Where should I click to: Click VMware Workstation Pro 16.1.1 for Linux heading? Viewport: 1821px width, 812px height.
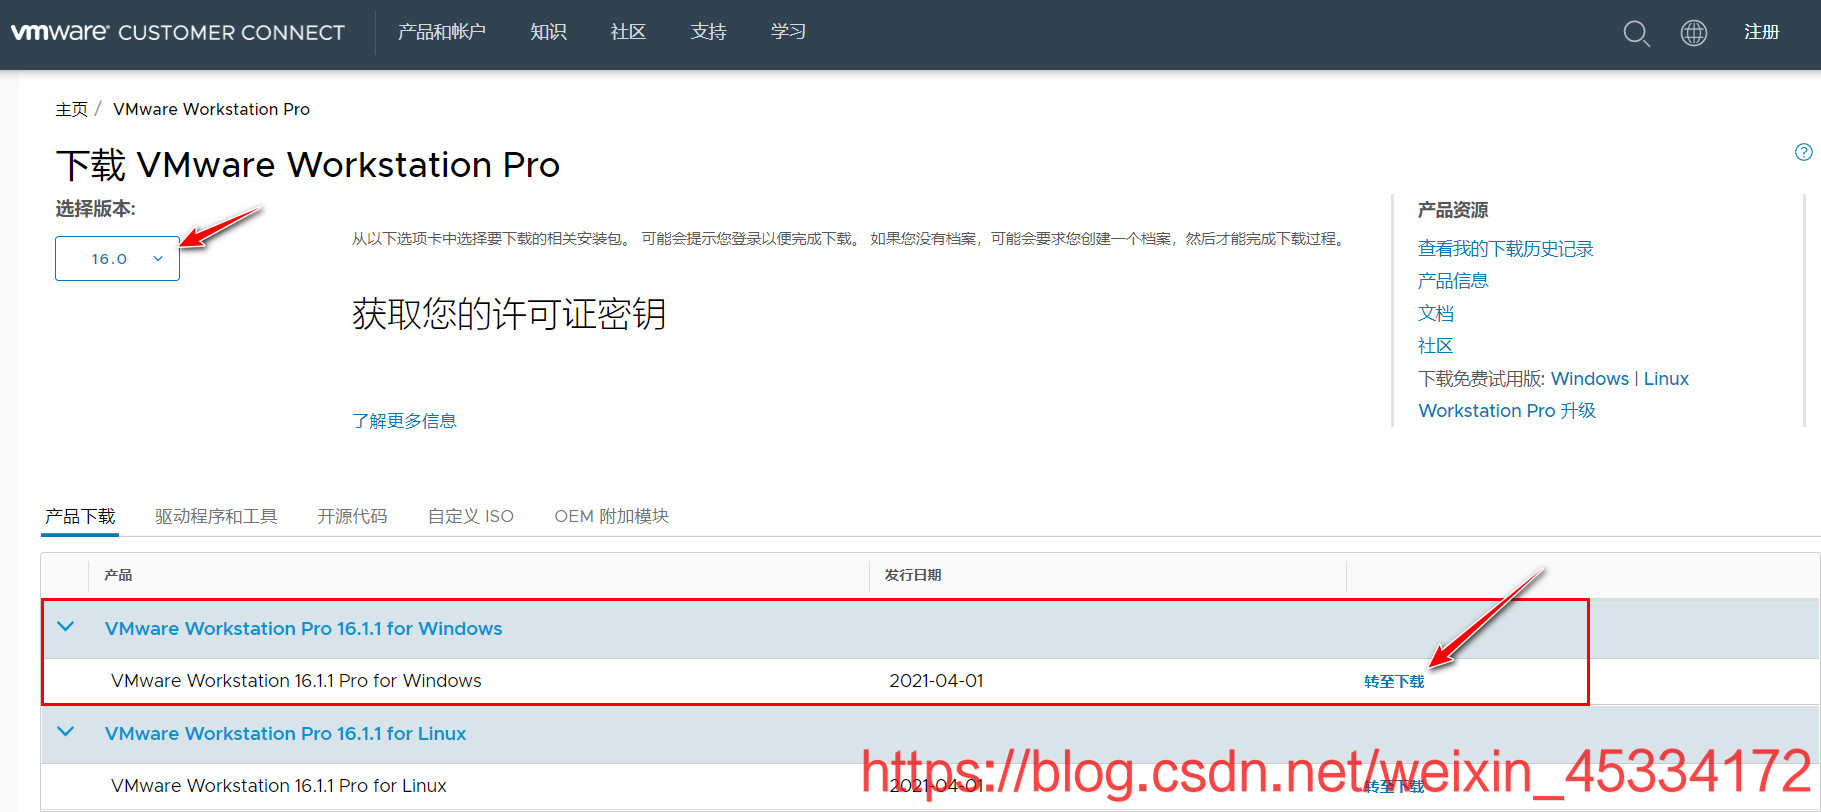pyautogui.click(x=285, y=734)
